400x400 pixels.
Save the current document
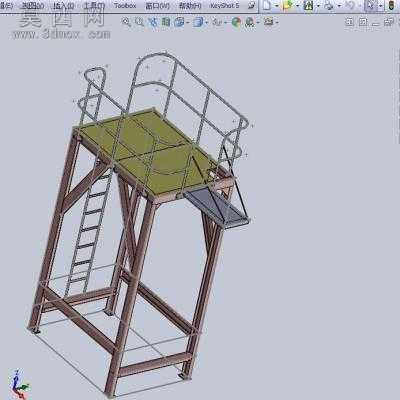point(308,5)
